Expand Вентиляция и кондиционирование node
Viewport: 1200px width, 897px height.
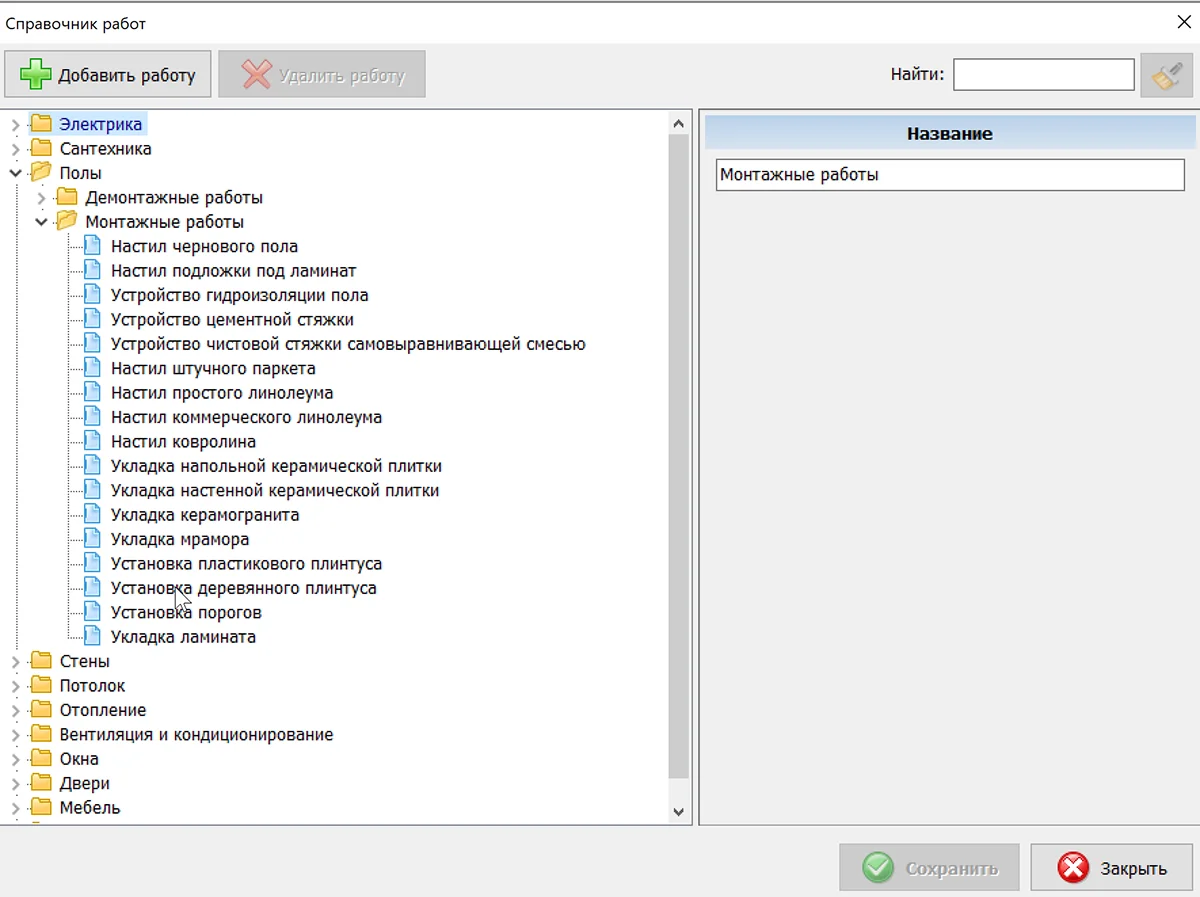tap(15, 735)
